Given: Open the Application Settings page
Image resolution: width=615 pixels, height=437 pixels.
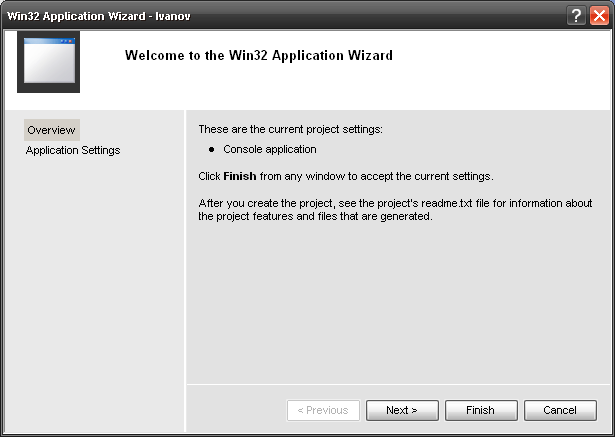Looking at the screenshot, I should [x=73, y=150].
